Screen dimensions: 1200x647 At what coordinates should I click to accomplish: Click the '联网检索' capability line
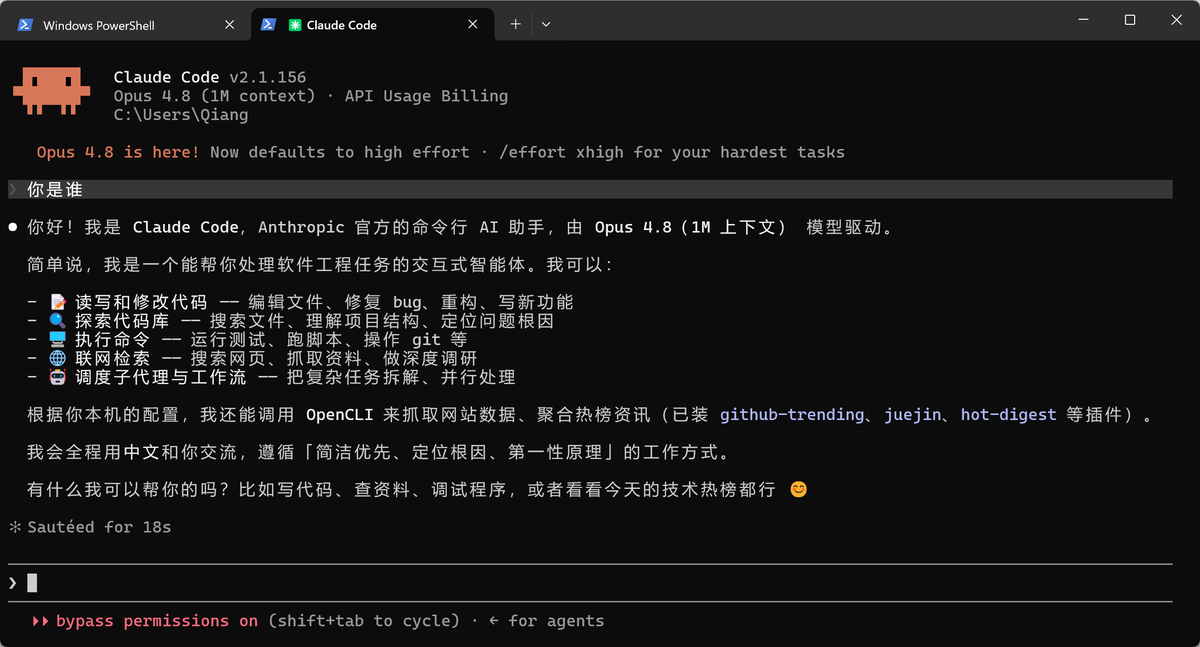tap(252, 358)
